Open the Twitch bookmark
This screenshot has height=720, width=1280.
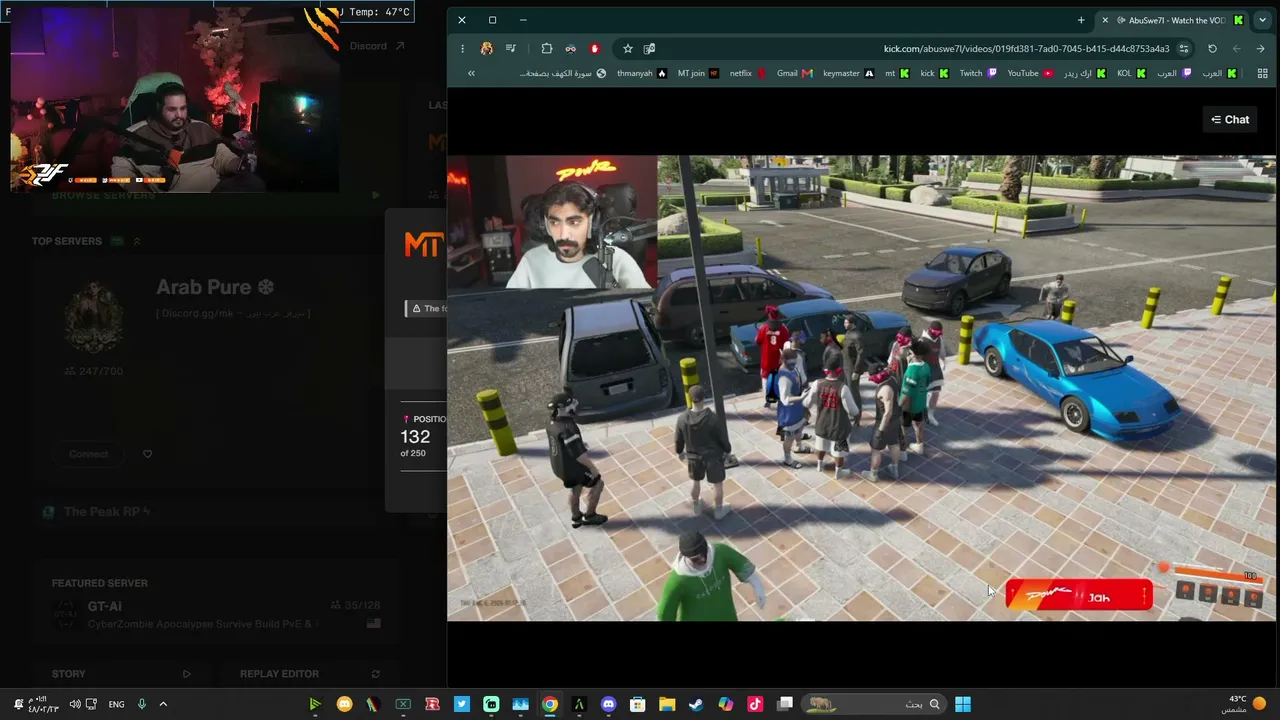click(979, 73)
